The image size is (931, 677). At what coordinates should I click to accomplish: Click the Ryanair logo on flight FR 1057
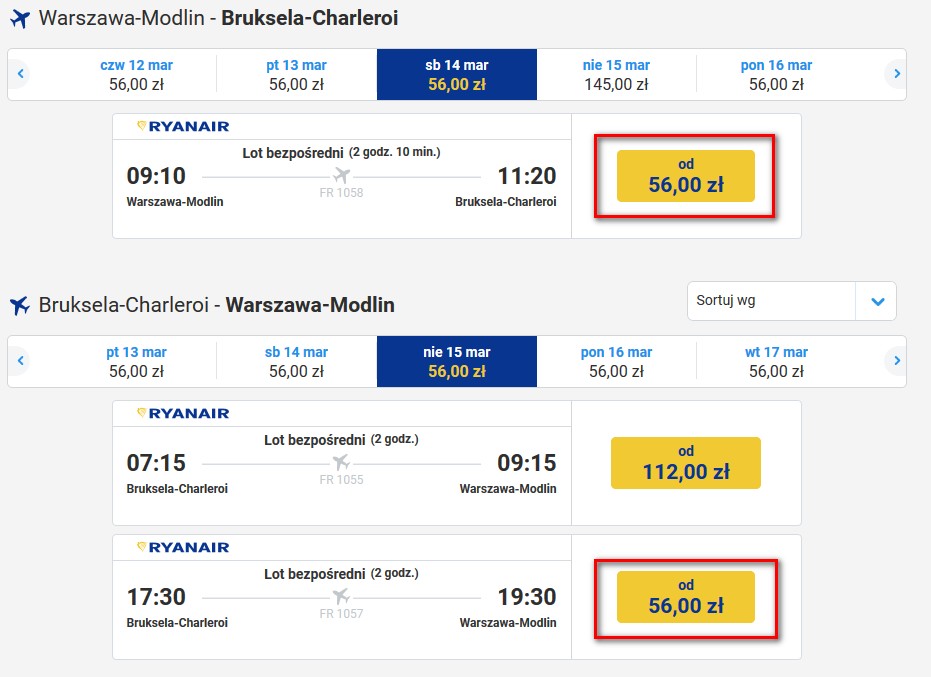[183, 548]
